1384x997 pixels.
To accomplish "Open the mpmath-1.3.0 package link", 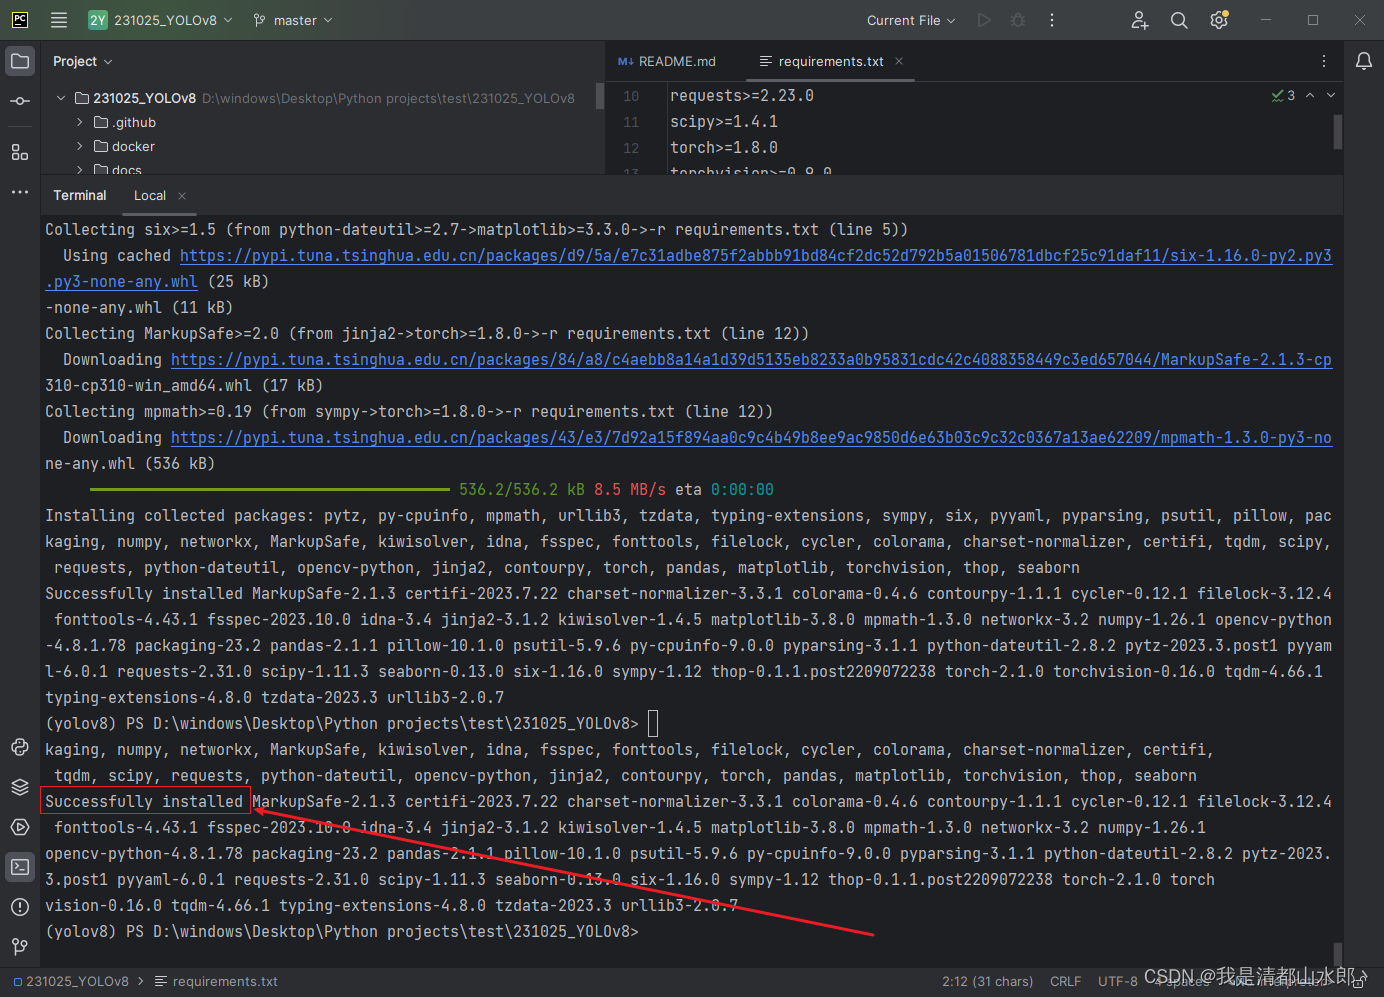I will click(751, 437).
